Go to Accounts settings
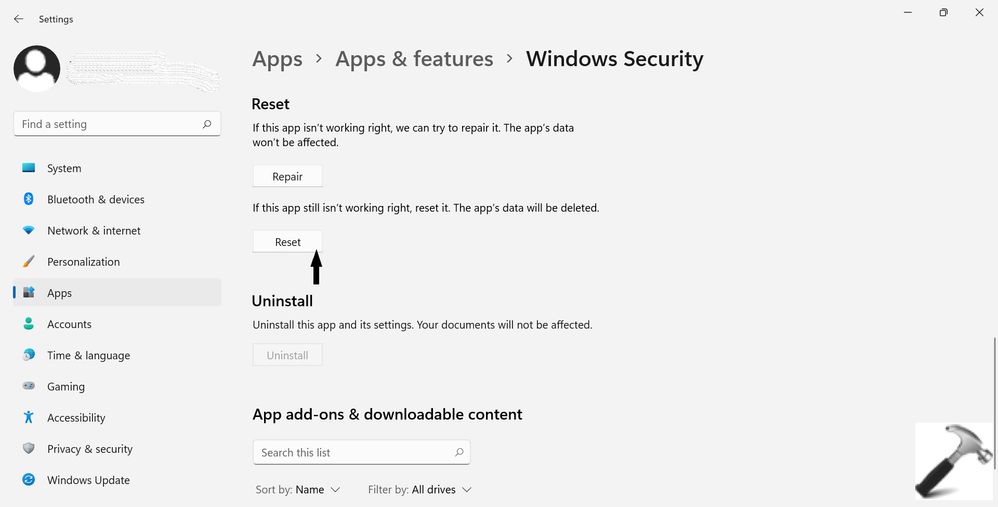 pos(117,324)
